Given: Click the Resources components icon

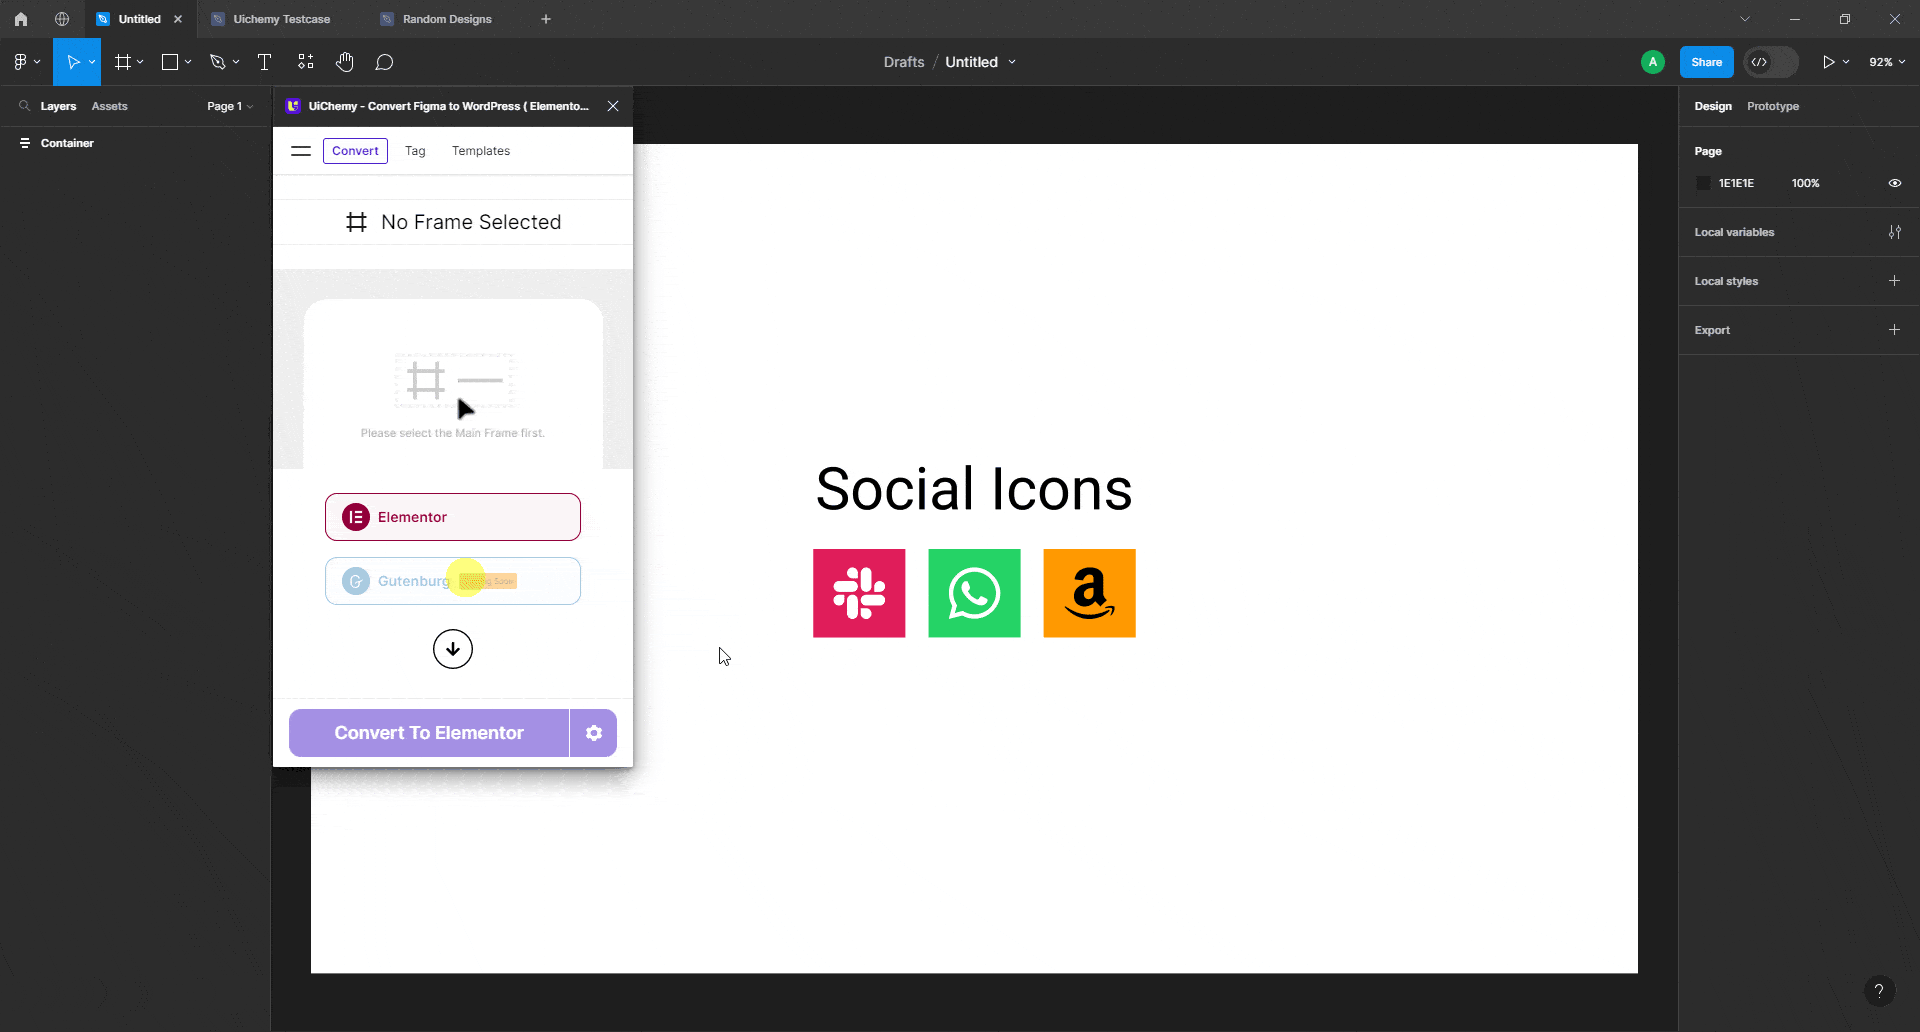Looking at the screenshot, I should point(306,62).
